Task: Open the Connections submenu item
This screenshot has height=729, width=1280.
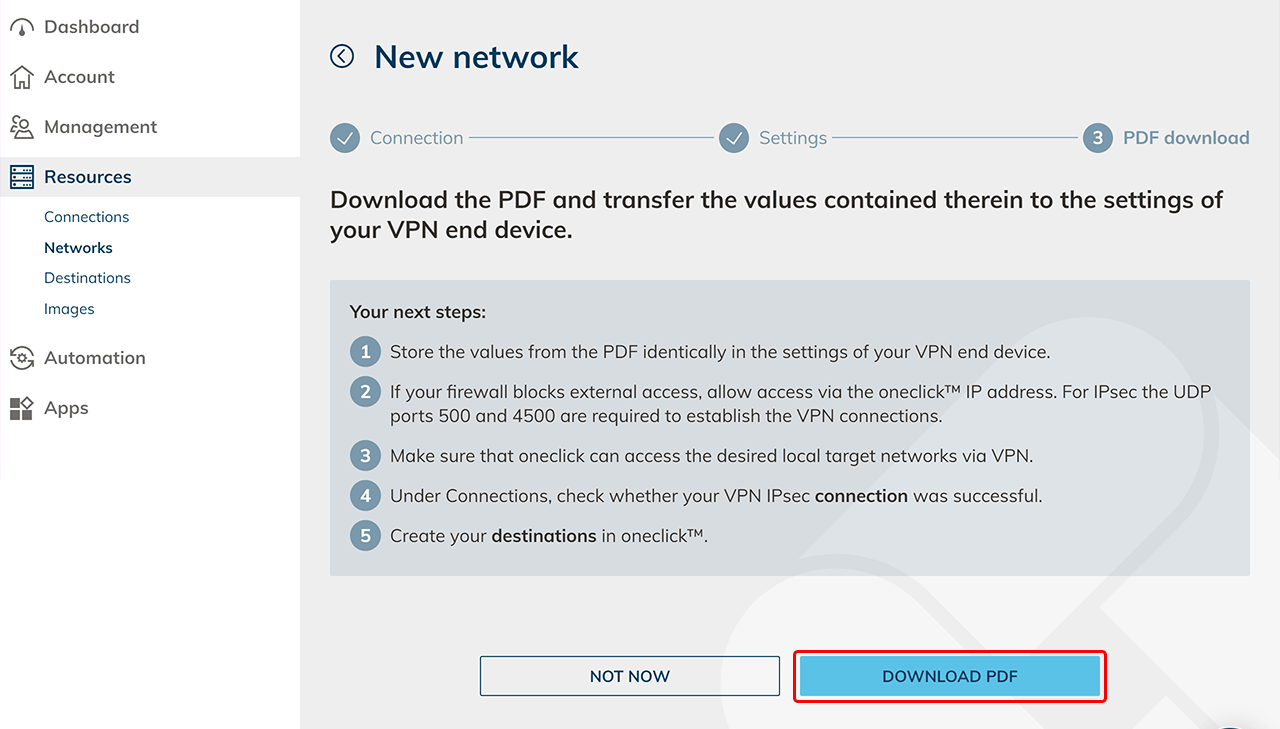Action: pyautogui.click(x=86, y=217)
